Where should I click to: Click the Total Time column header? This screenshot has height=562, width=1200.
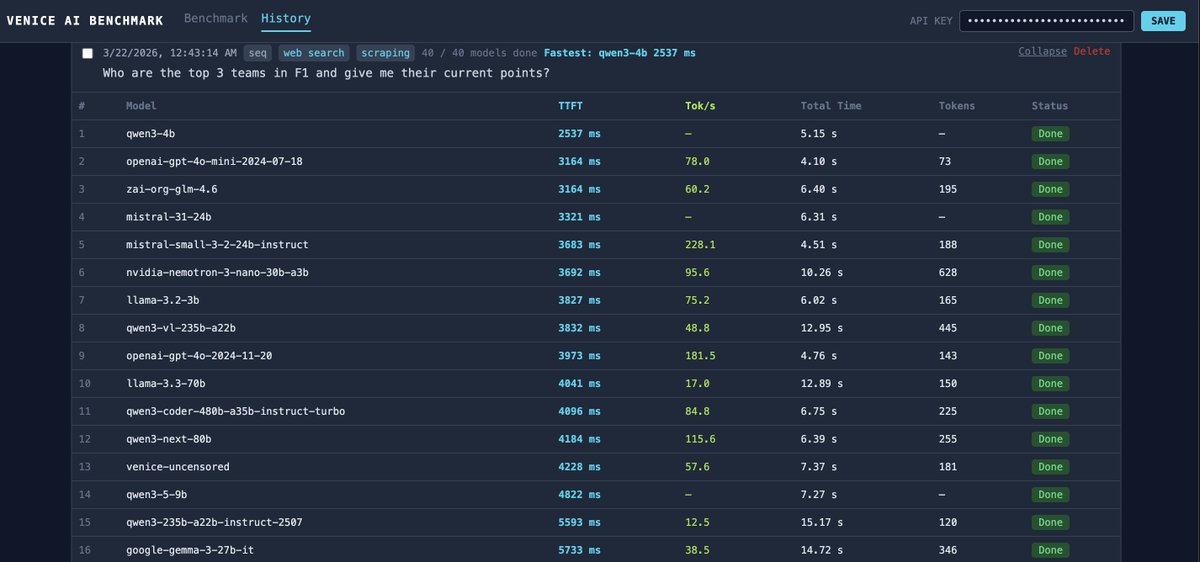pos(831,105)
